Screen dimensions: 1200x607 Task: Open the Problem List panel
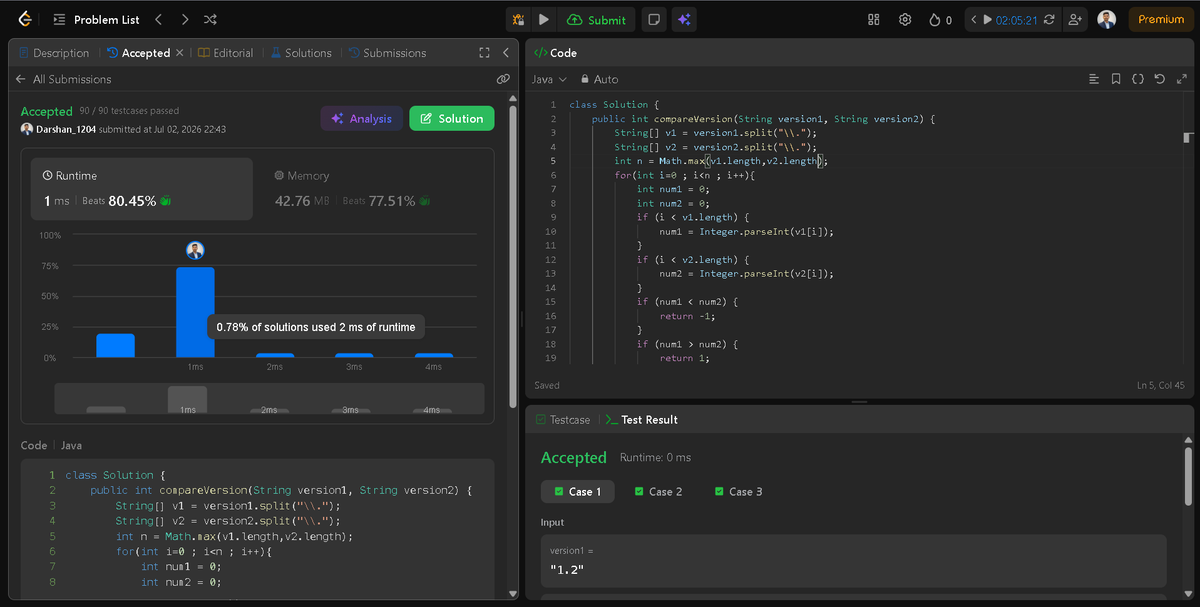(x=96, y=20)
